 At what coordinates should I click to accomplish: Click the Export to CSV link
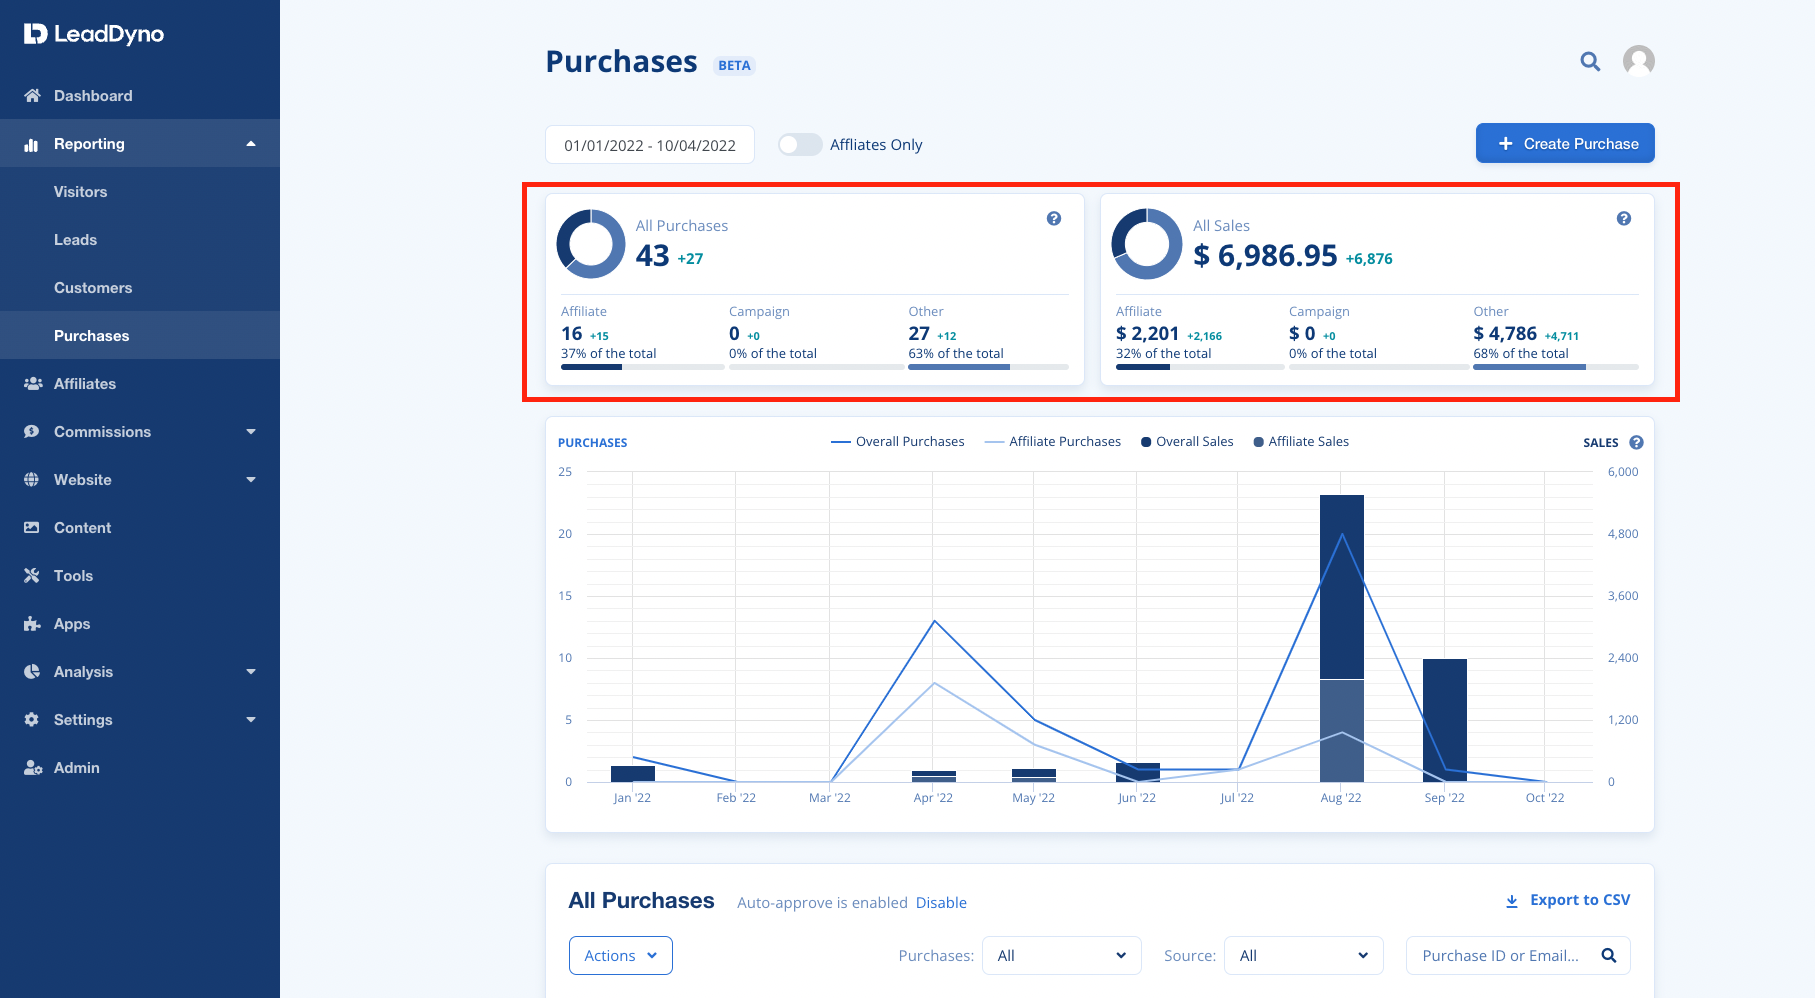(x=1568, y=900)
